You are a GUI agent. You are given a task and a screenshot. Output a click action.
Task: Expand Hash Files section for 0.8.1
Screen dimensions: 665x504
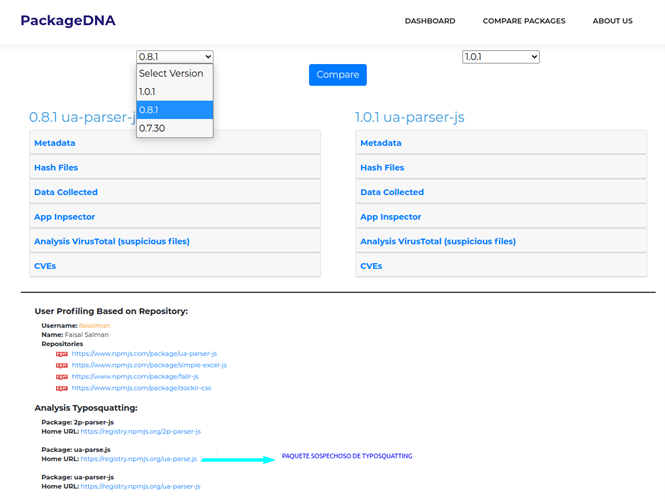click(x=56, y=168)
